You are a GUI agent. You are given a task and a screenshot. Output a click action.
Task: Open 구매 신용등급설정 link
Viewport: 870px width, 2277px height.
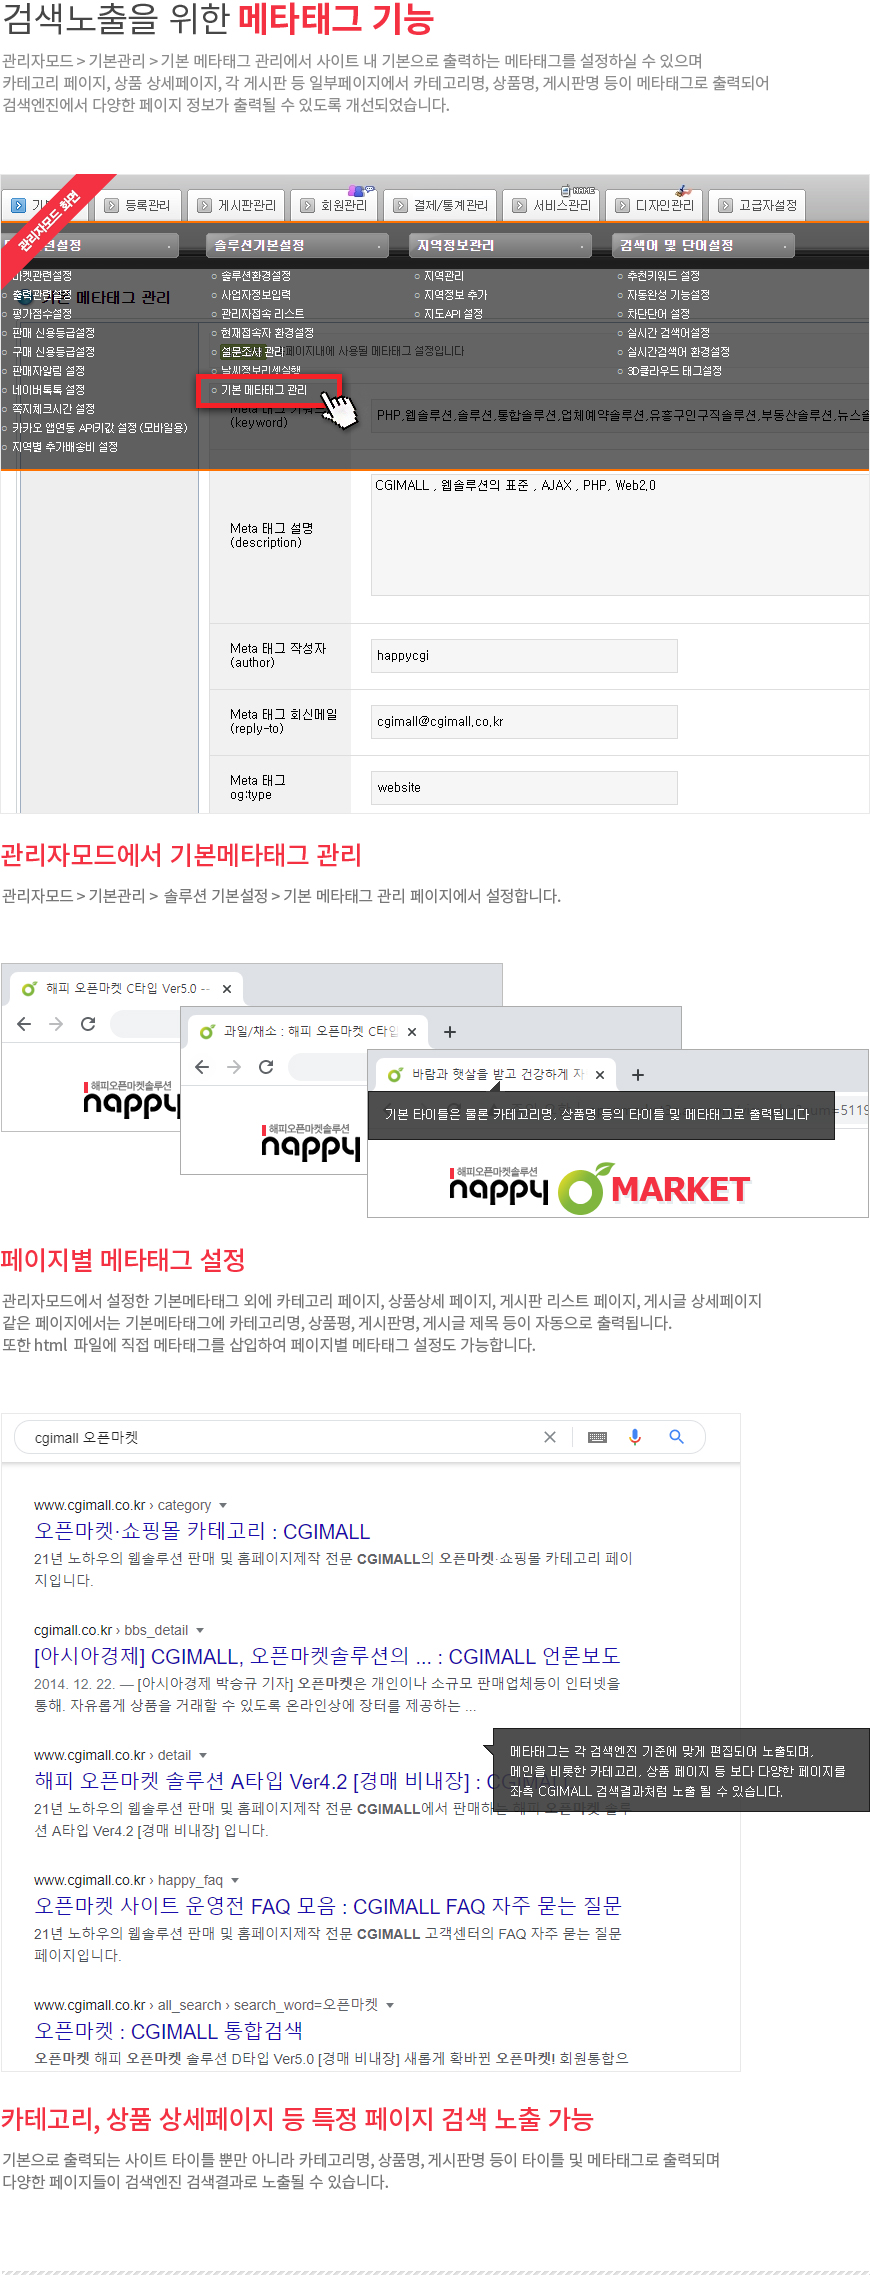pyautogui.click(x=53, y=352)
